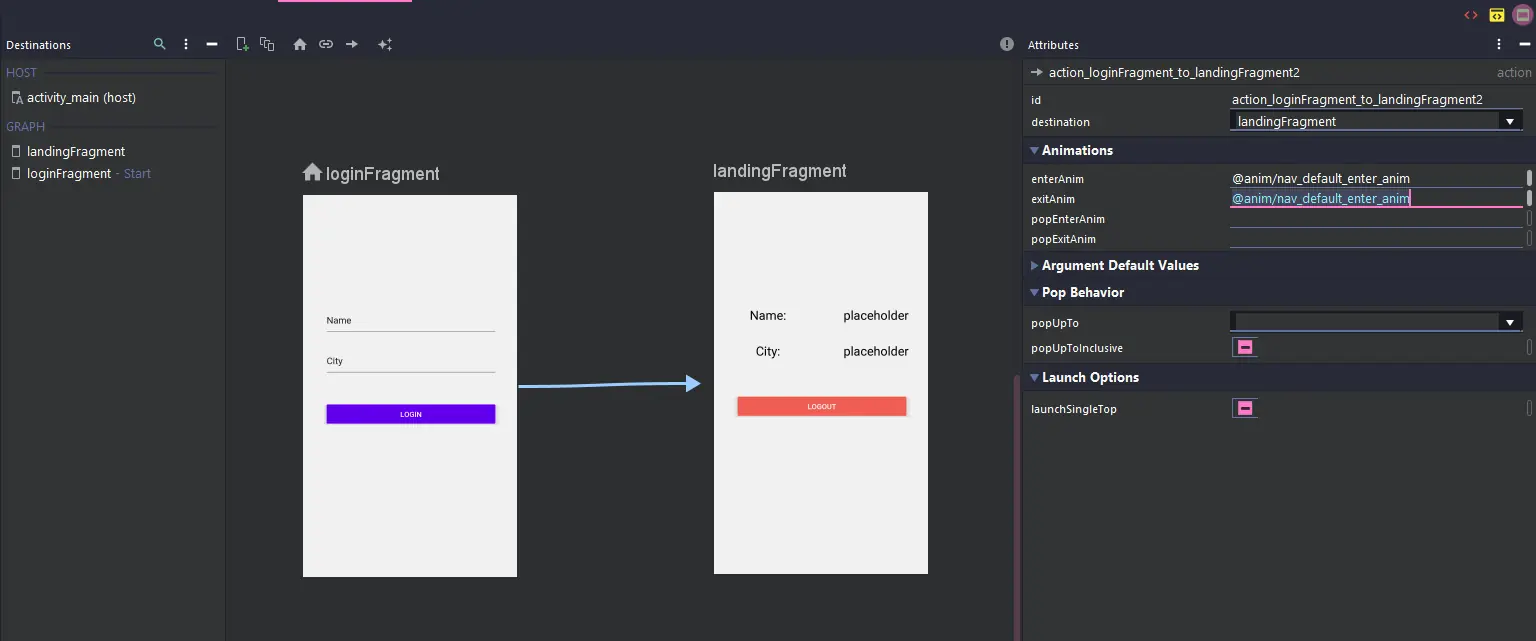The height and width of the screenshot is (641, 1536).
Task: Select the loginFragment preview in the graph
Action: point(409,385)
